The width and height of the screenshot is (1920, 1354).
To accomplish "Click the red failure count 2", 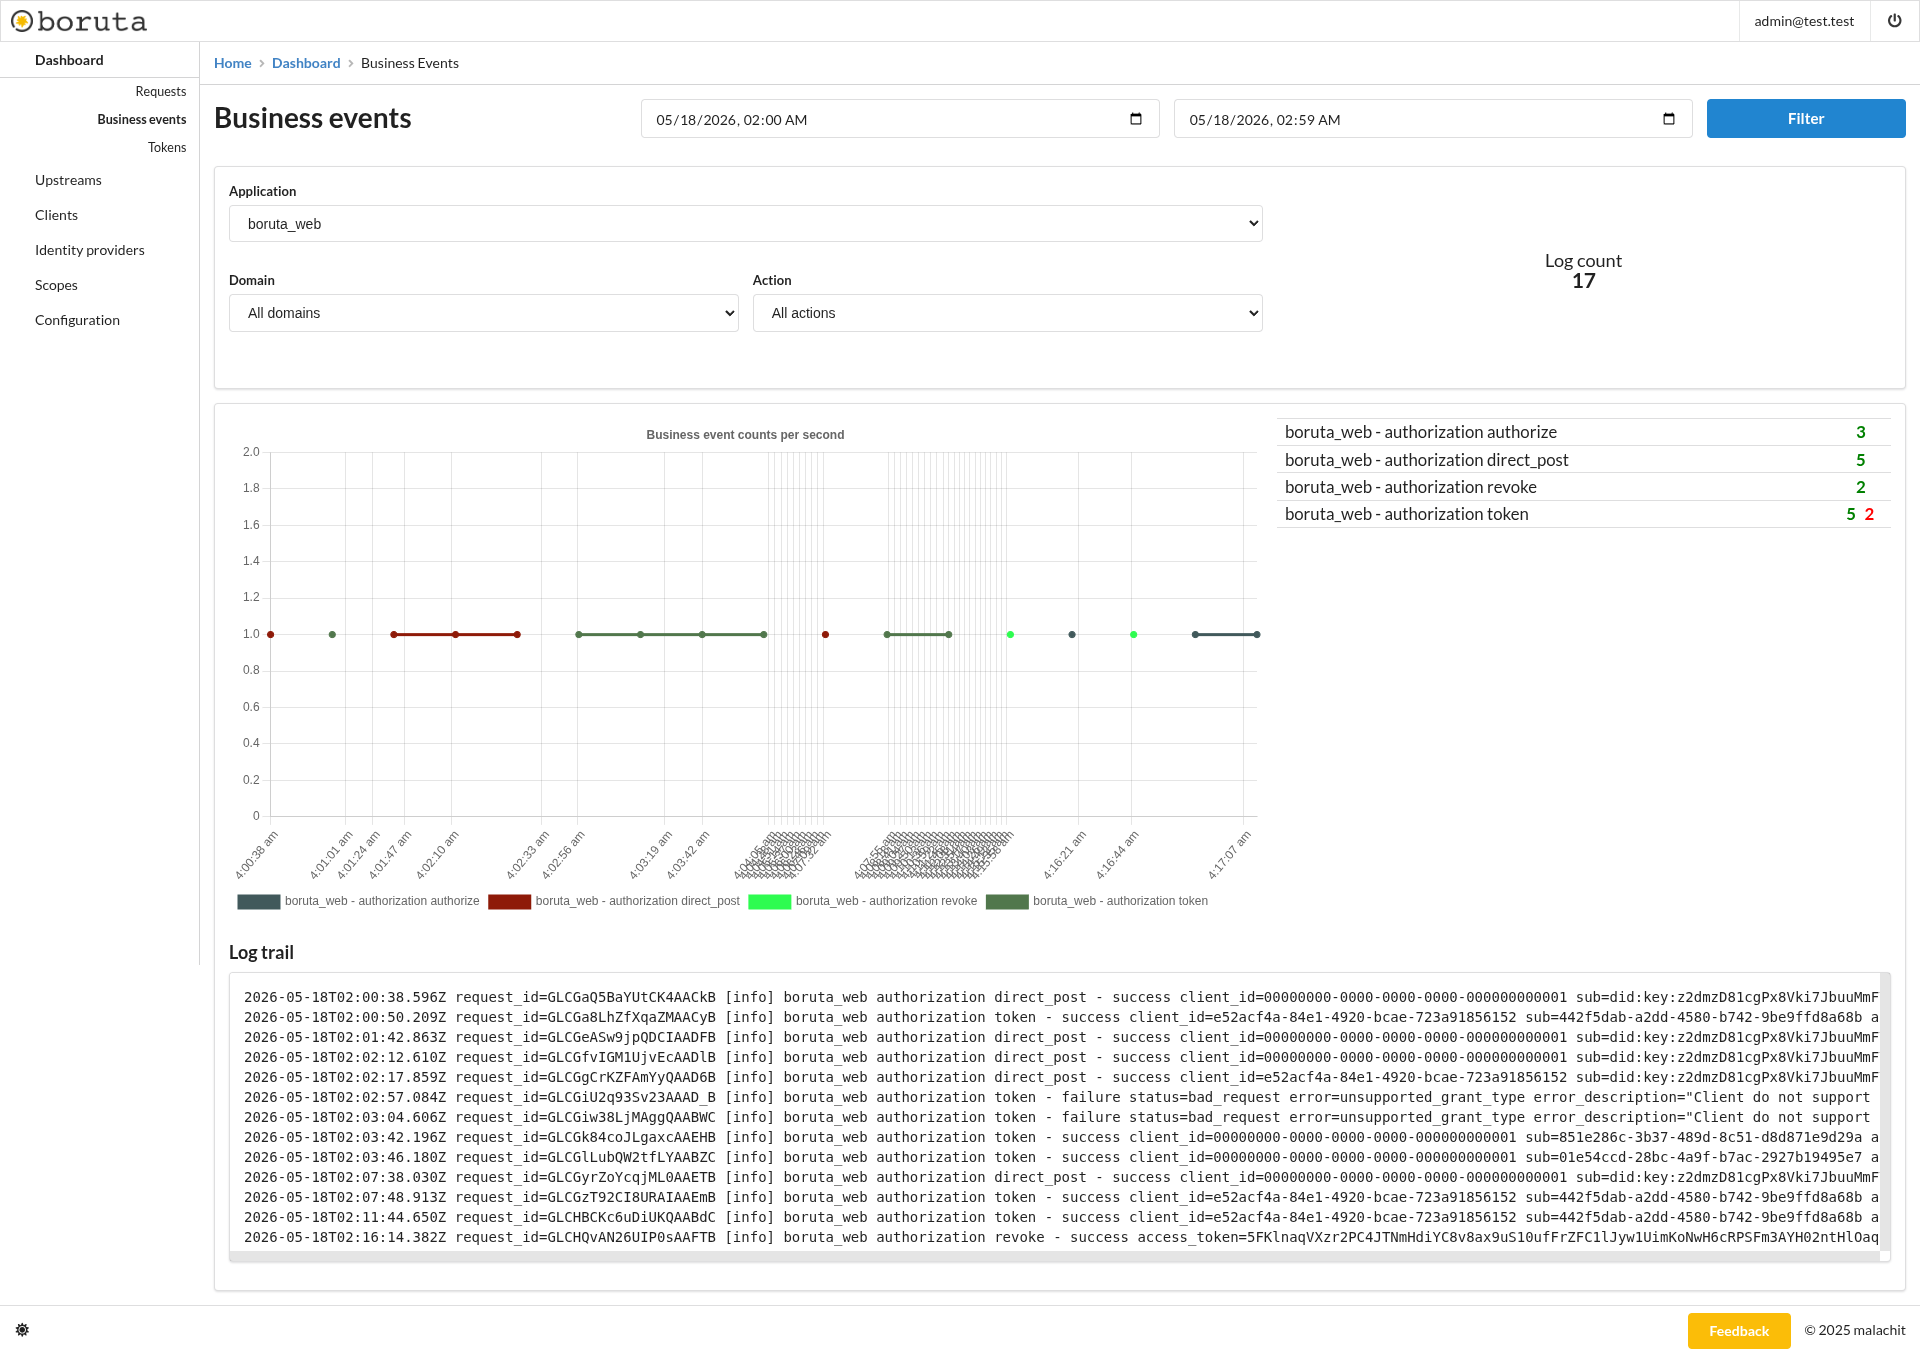I will [x=1869, y=514].
